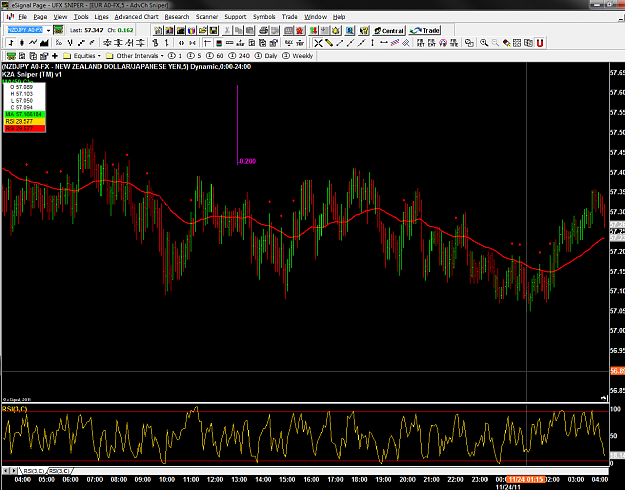Expand Other Intervals folder dropdown
This screenshot has height=490, width=625.
(135, 56)
